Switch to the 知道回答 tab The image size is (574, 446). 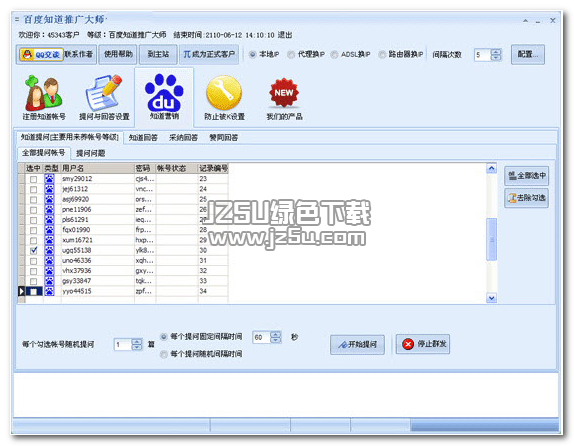click(143, 138)
